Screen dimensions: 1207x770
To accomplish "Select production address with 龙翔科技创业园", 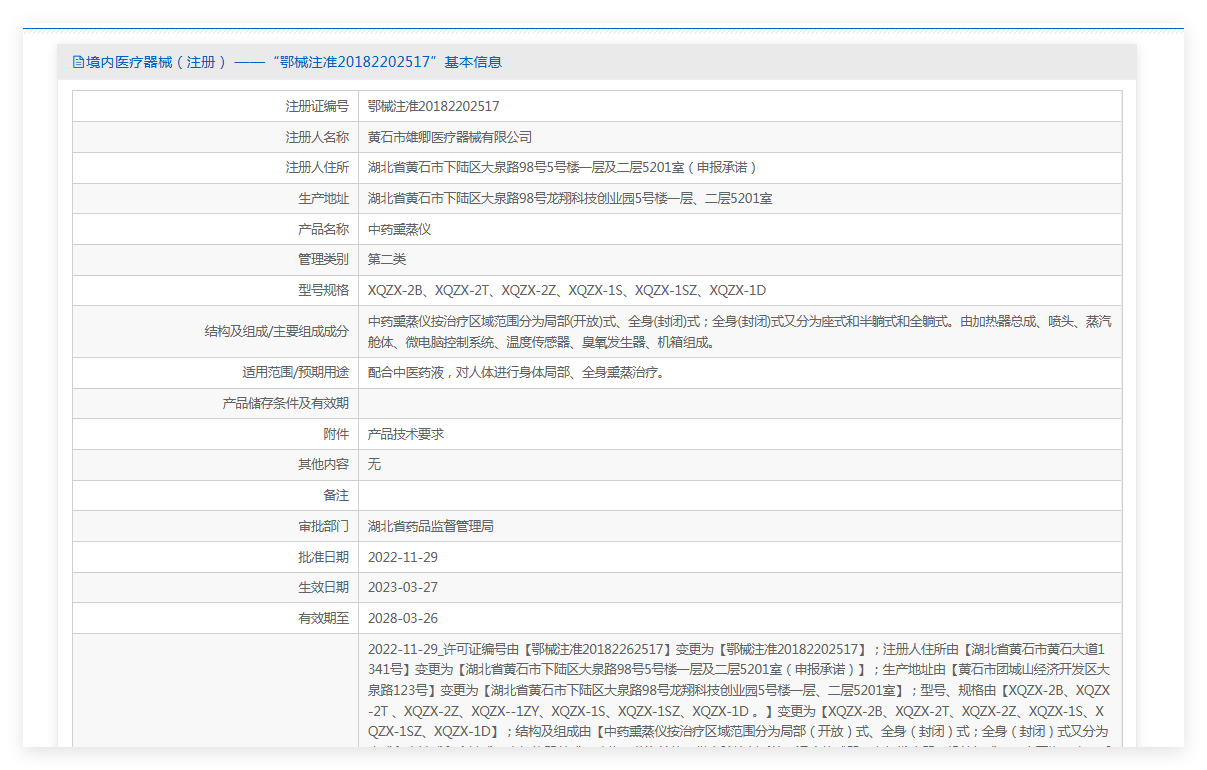I will tap(570, 198).
